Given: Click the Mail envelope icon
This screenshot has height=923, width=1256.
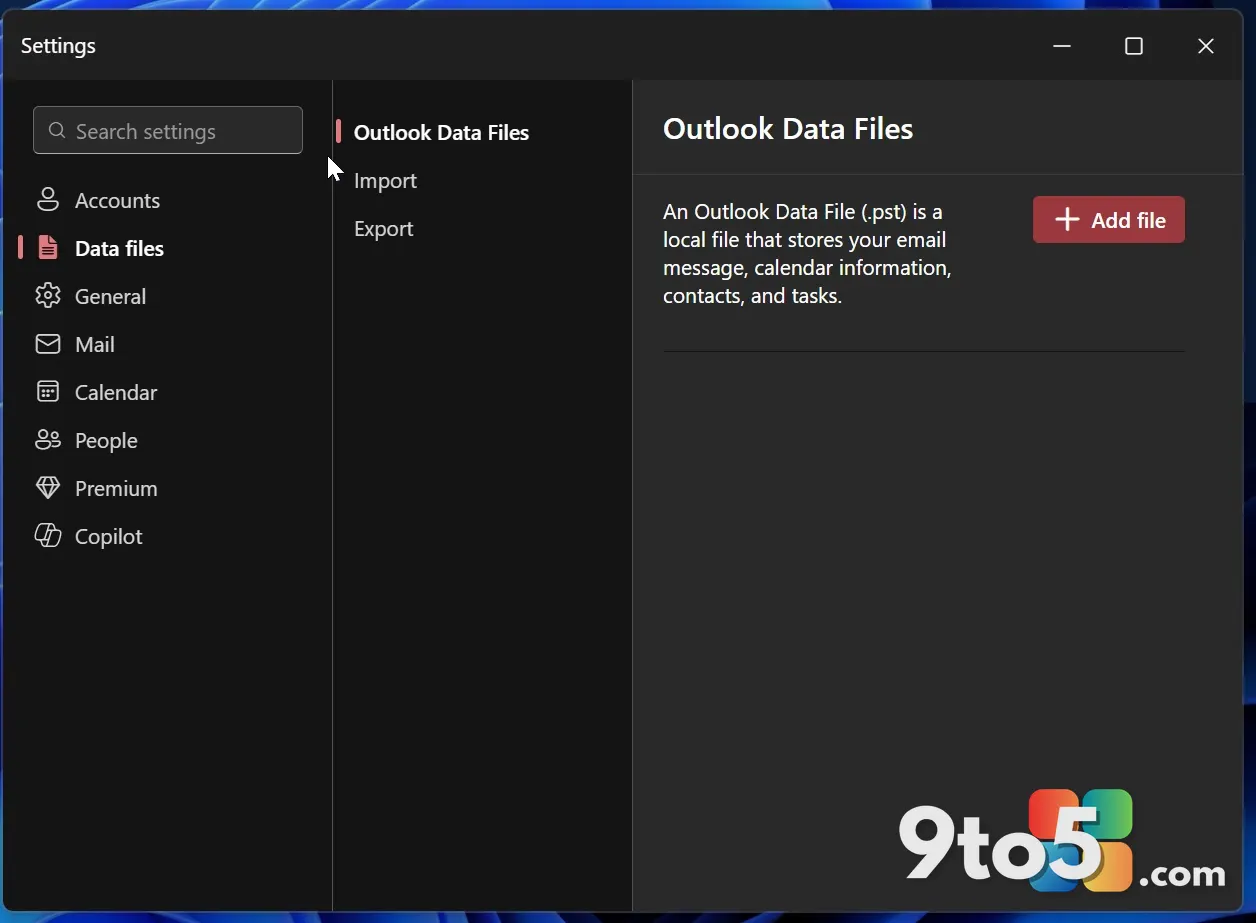Looking at the screenshot, I should [x=48, y=344].
